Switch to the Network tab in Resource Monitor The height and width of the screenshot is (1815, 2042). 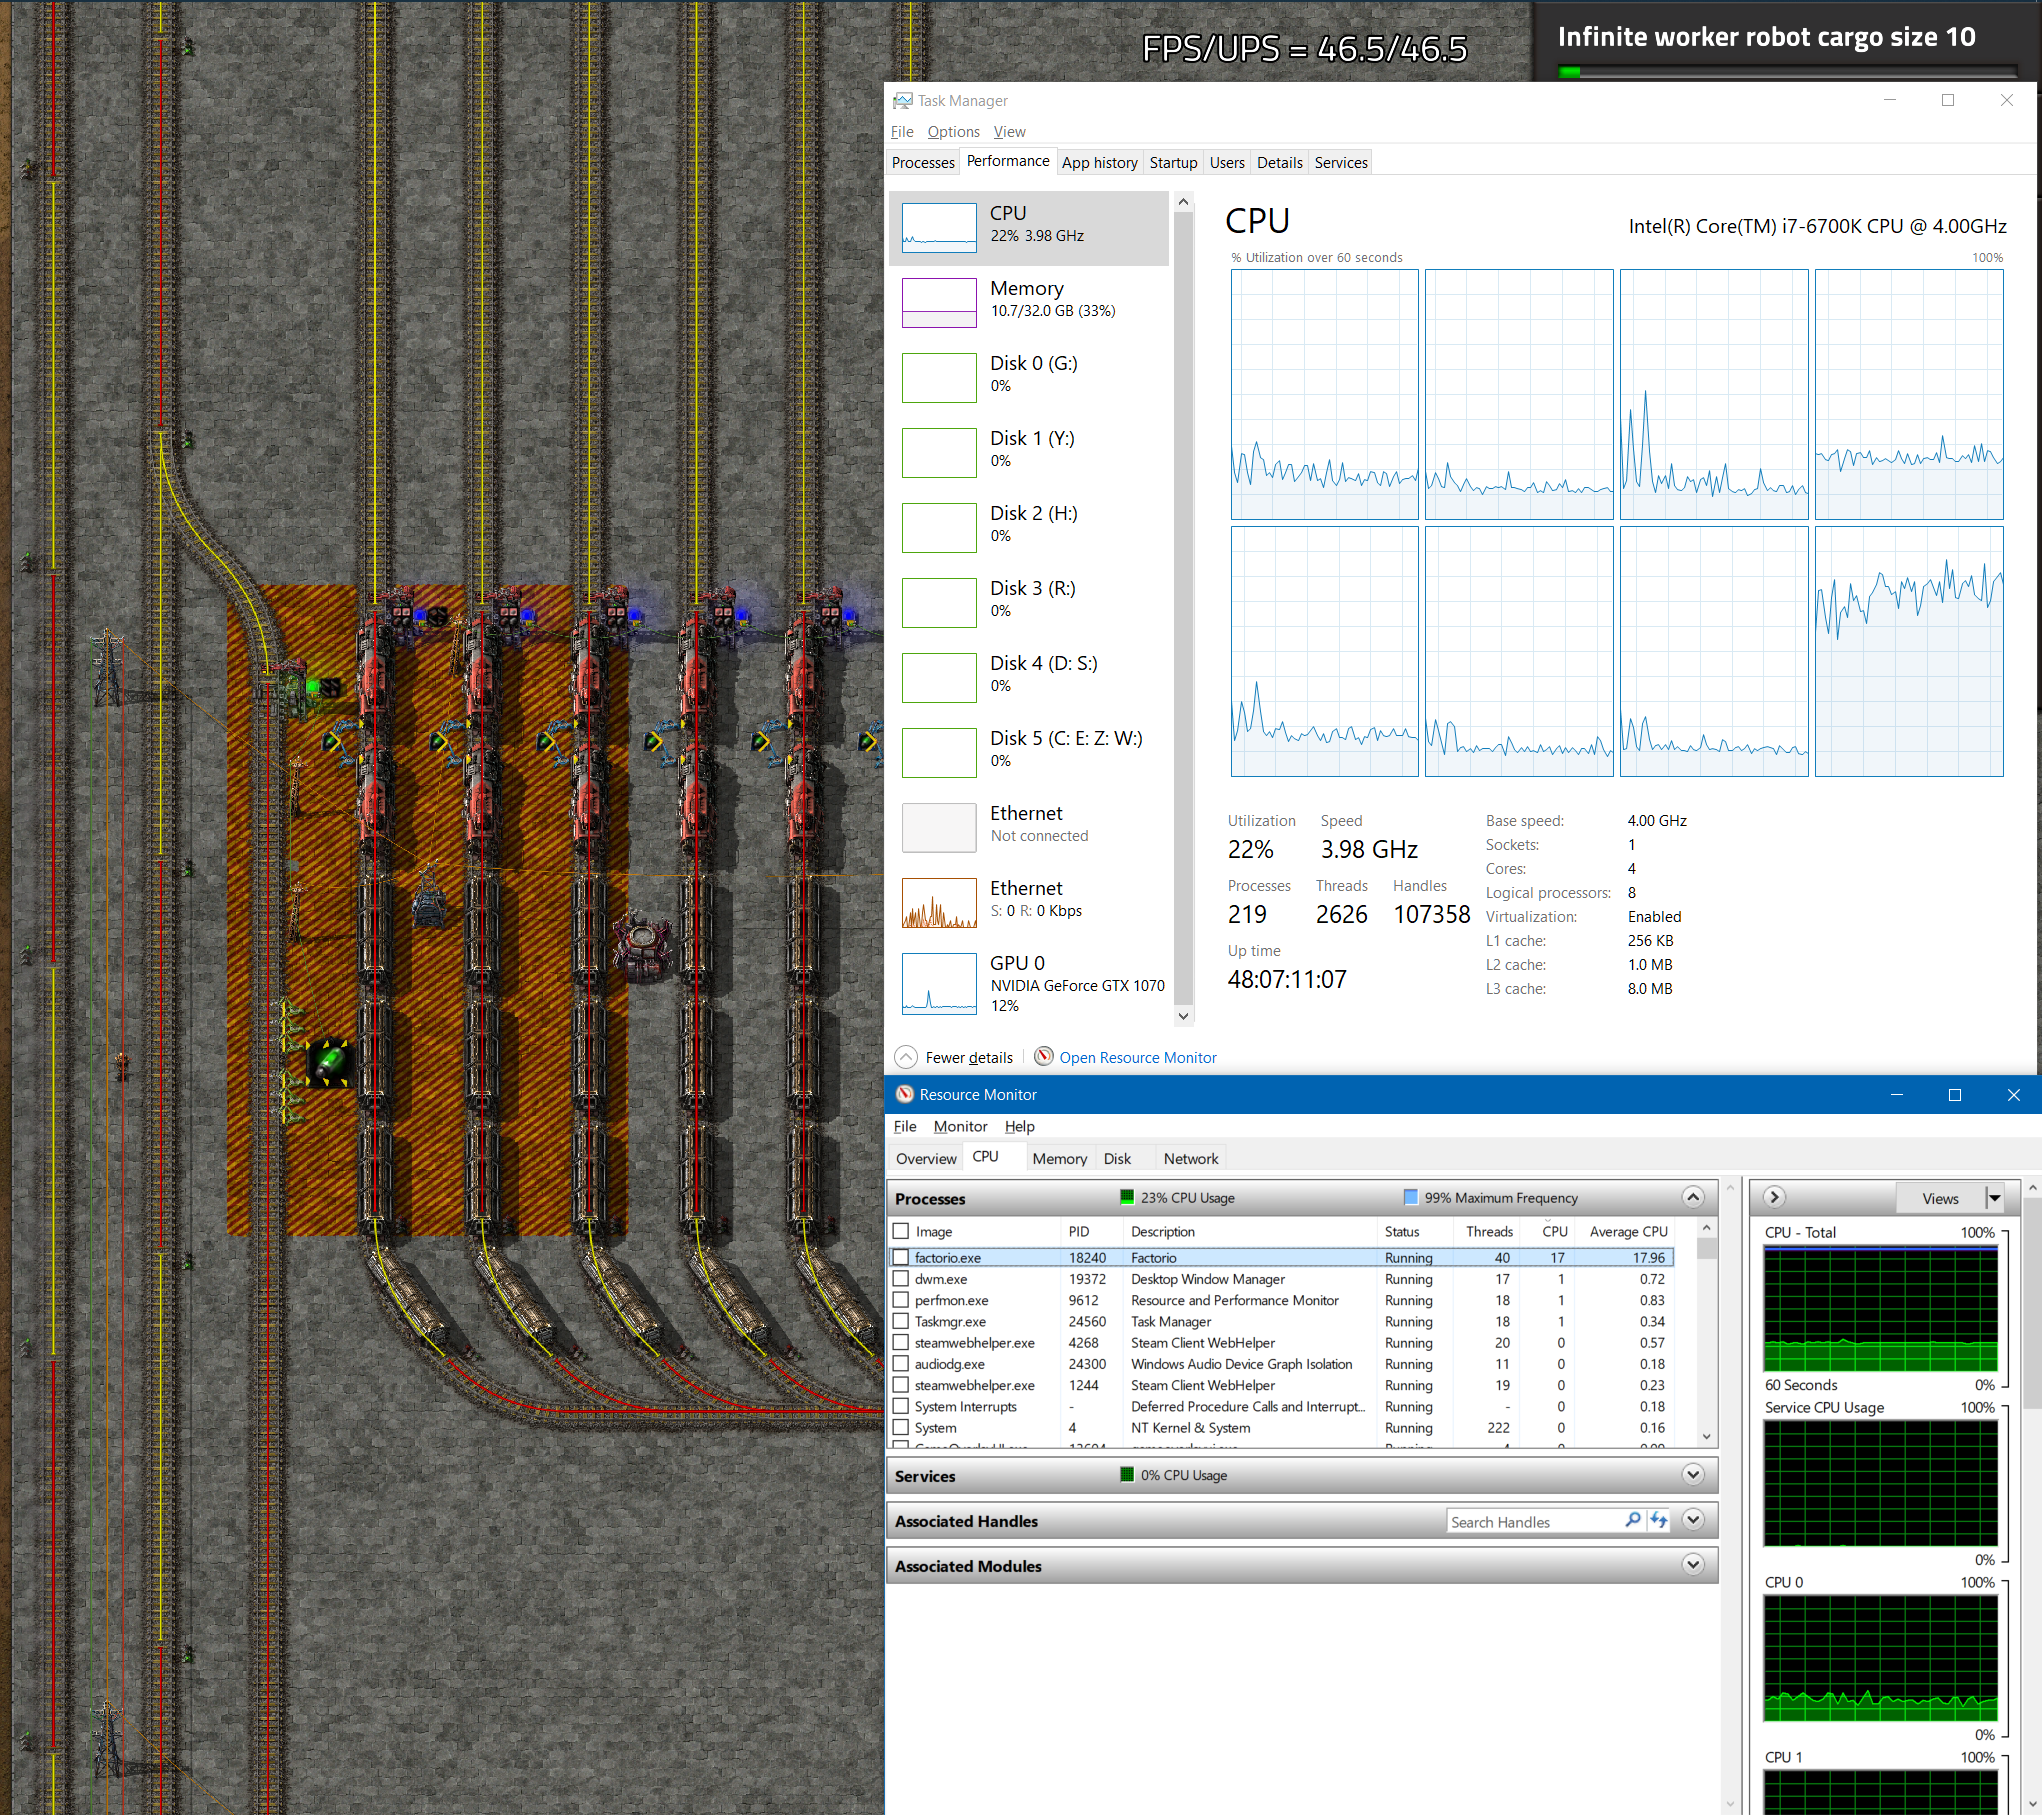click(x=1190, y=1158)
